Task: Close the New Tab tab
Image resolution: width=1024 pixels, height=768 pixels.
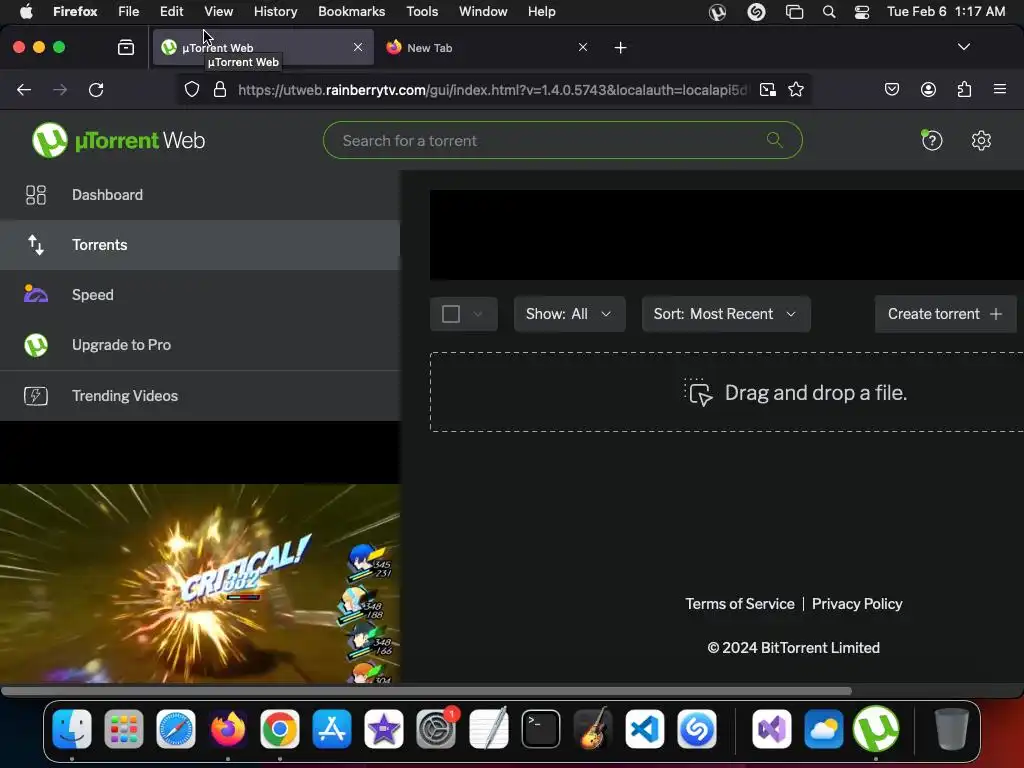Action: tap(583, 47)
